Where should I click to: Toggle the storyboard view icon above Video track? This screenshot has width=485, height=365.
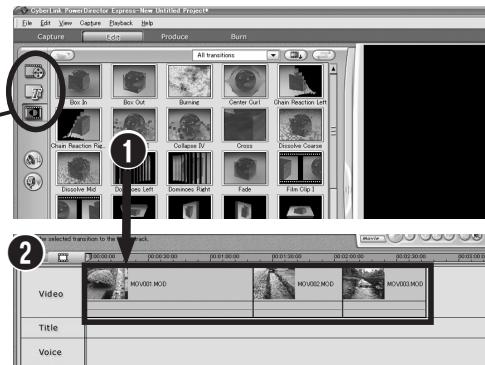[x=63, y=257]
